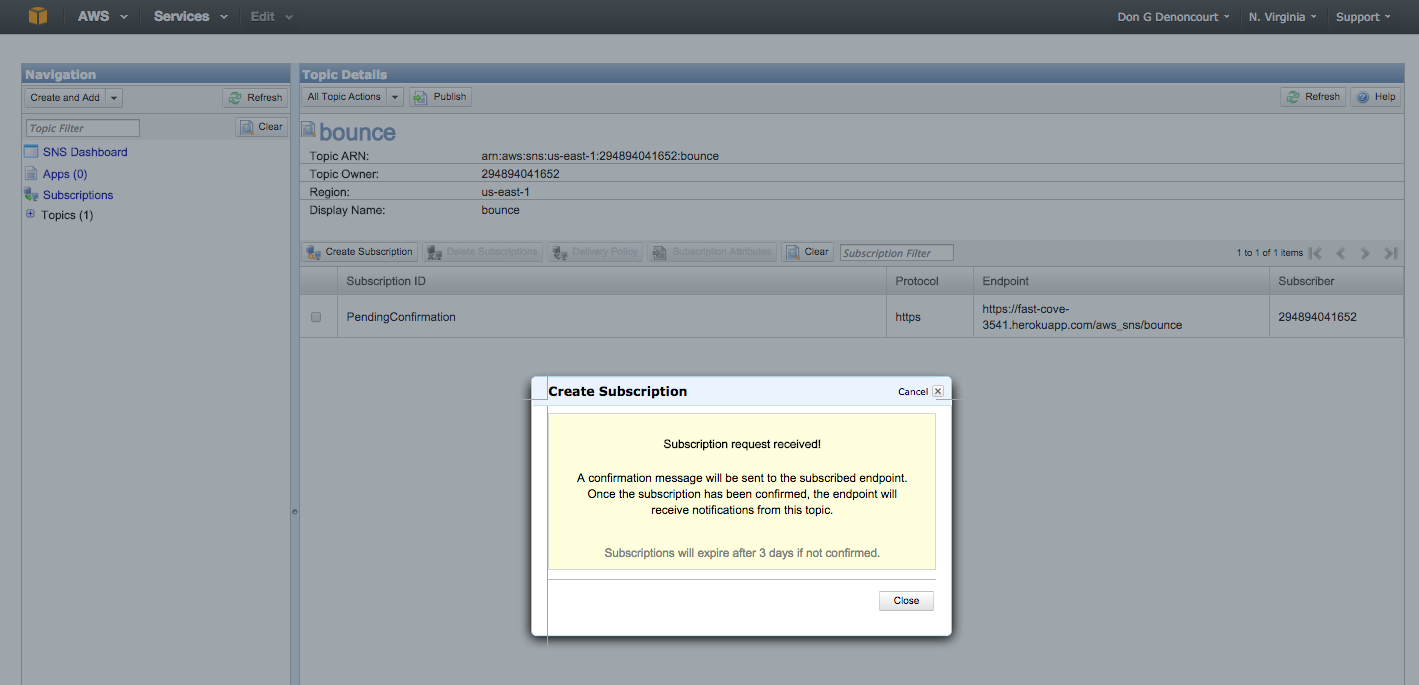The image size is (1419, 685).
Task: Click the https protocol cell
Action: coord(930,317)
